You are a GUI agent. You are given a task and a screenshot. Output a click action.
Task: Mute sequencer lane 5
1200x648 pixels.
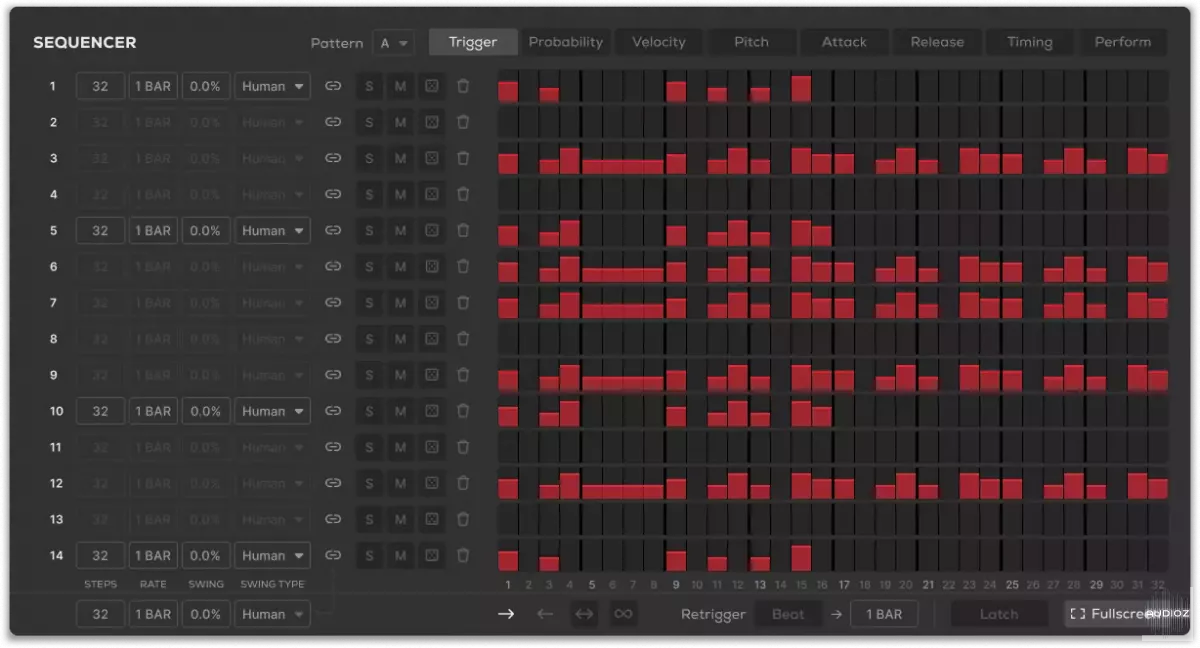coord(400,231)
